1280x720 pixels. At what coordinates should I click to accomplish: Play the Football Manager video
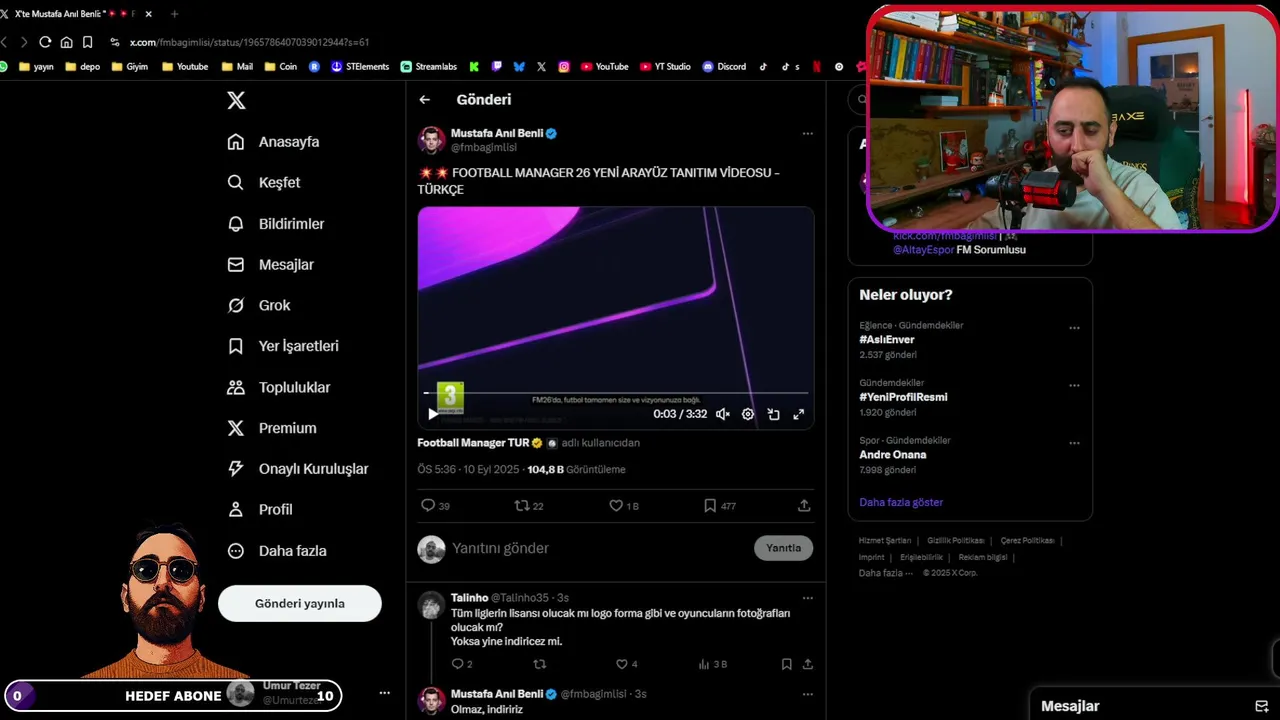tap(433, 414)
